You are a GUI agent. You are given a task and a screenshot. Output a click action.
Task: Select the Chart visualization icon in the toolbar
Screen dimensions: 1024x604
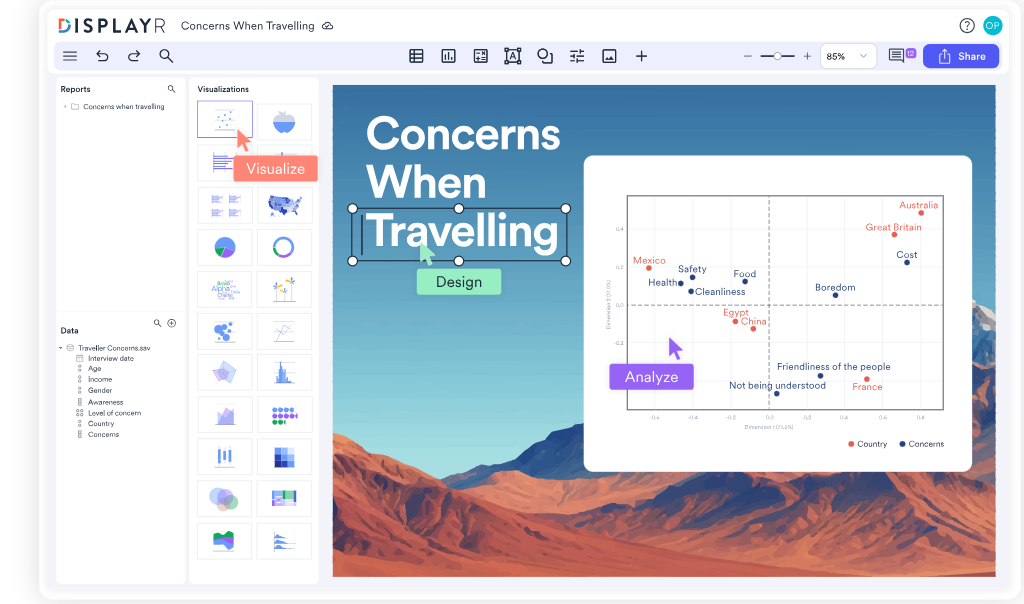448,56
